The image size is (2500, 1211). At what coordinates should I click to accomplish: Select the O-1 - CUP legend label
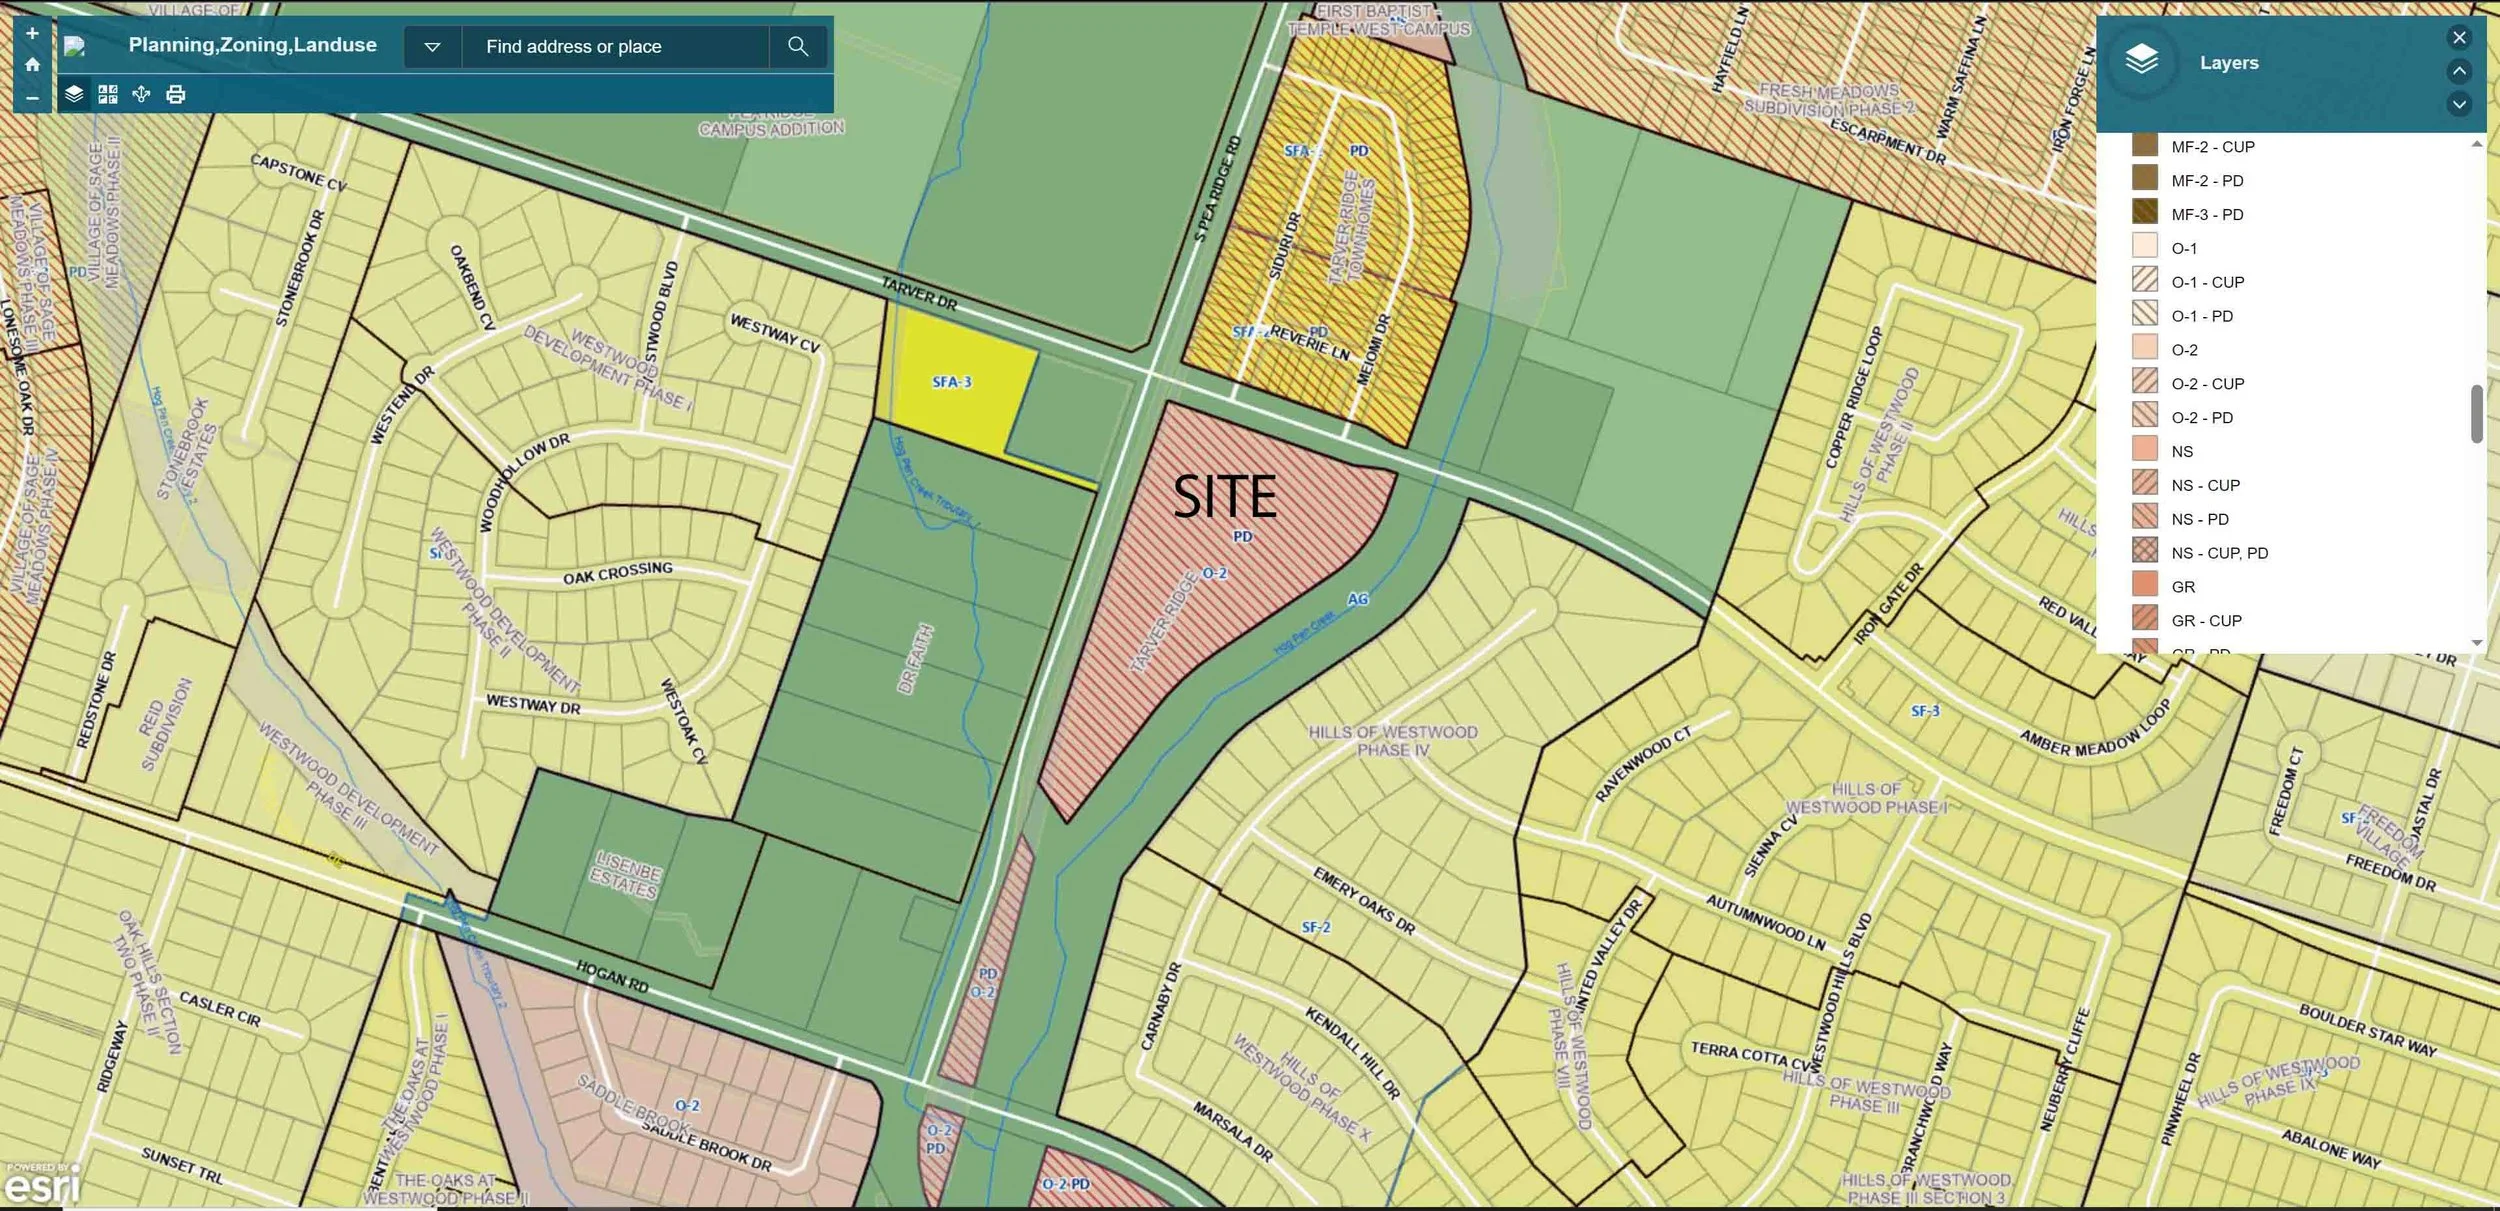pyautogui.click(x=2207, y=282)
